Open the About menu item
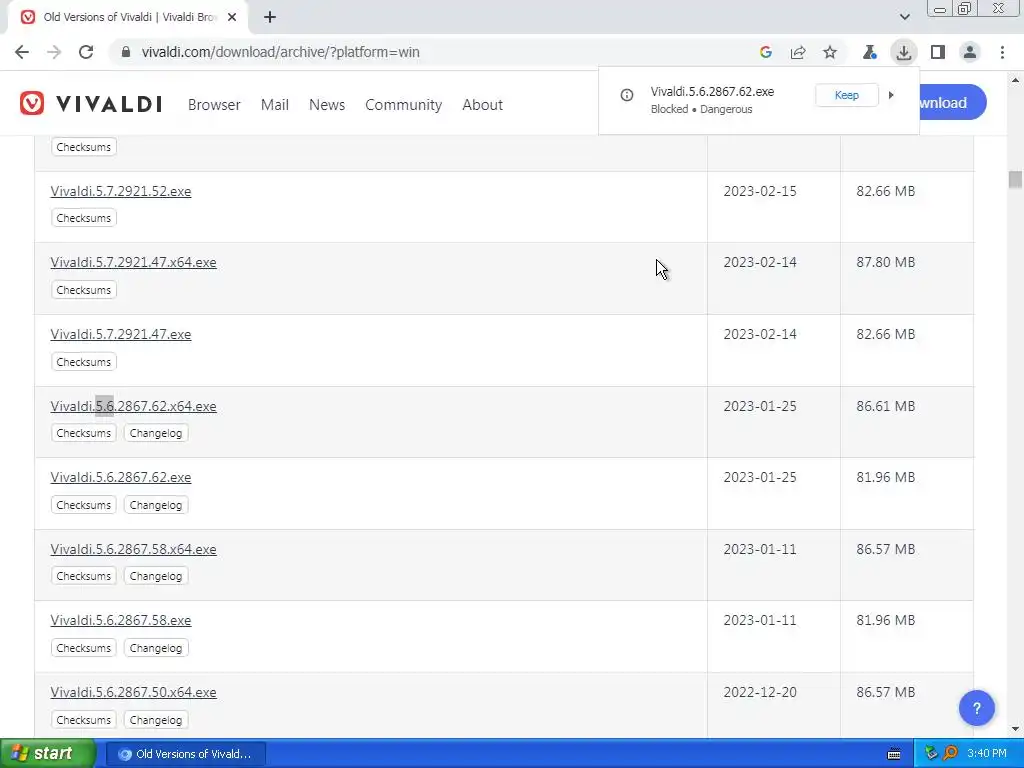 (483, 104)
